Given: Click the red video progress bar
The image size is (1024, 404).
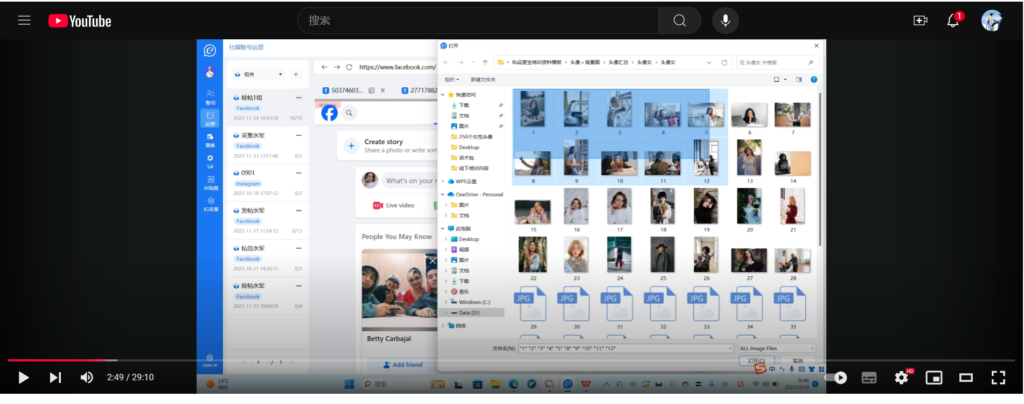Looking at the screenshot, I should coord(60,359).
